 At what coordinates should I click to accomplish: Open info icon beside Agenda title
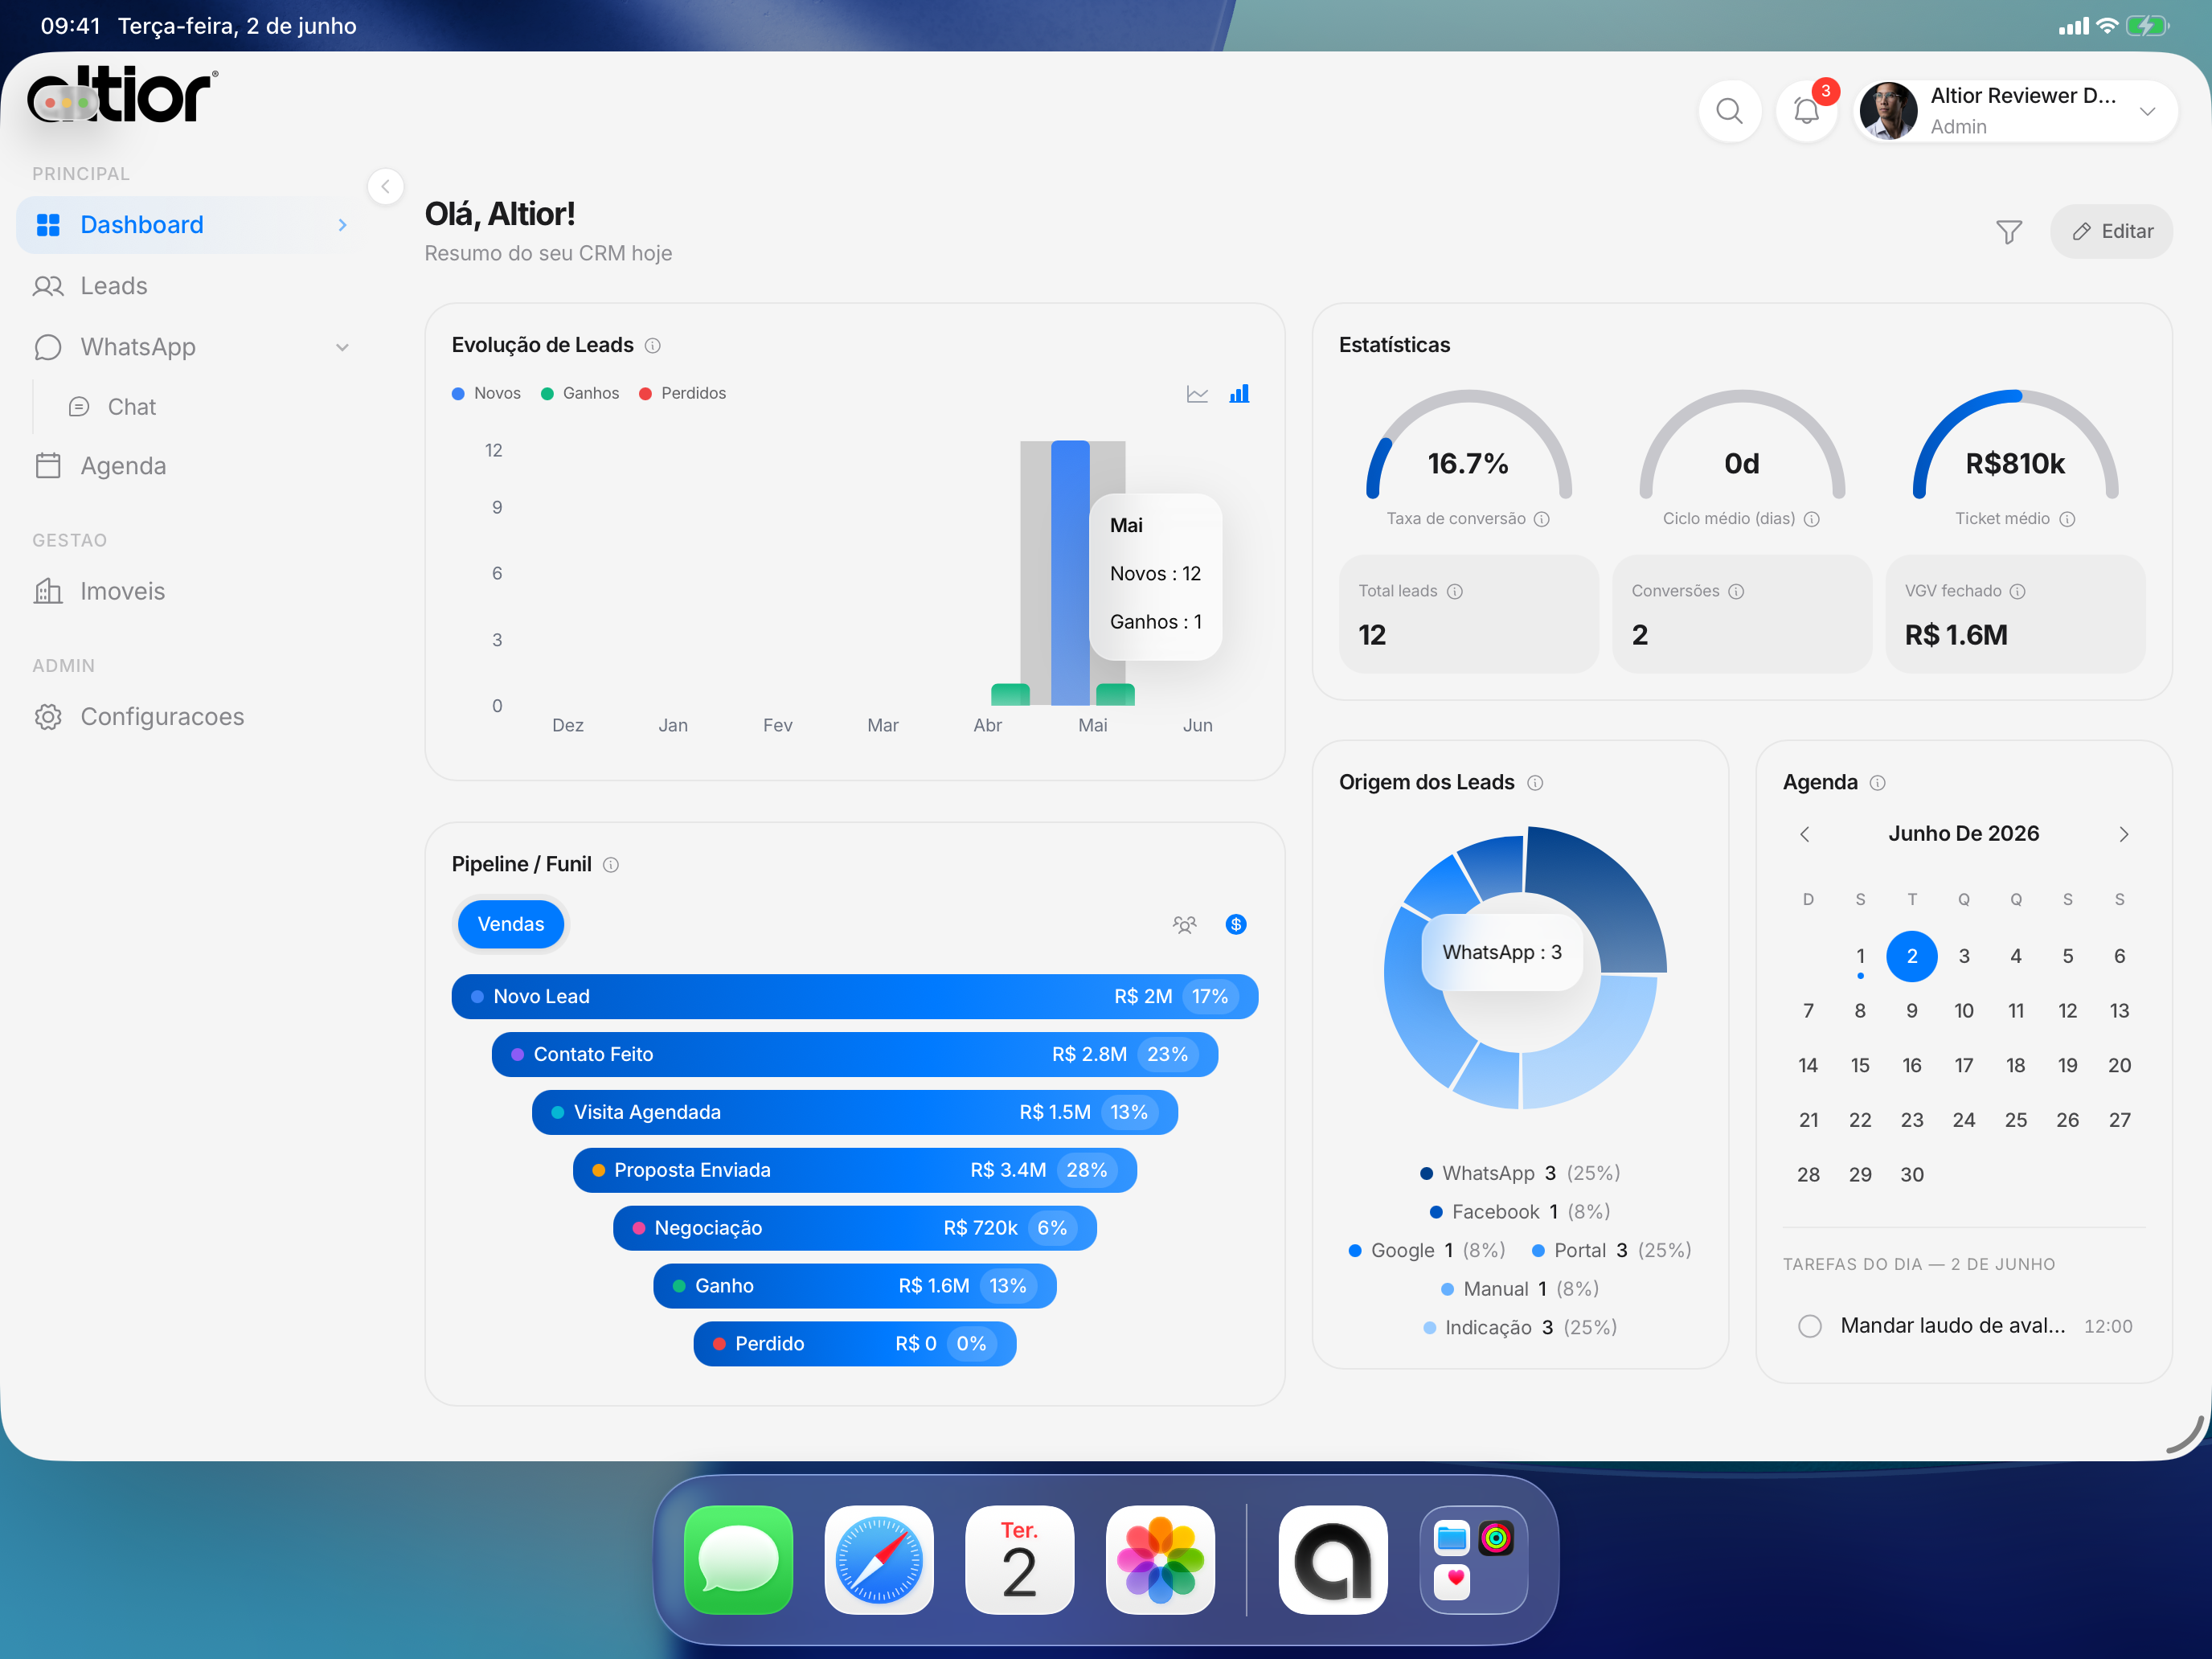[x=1877, y=783]
